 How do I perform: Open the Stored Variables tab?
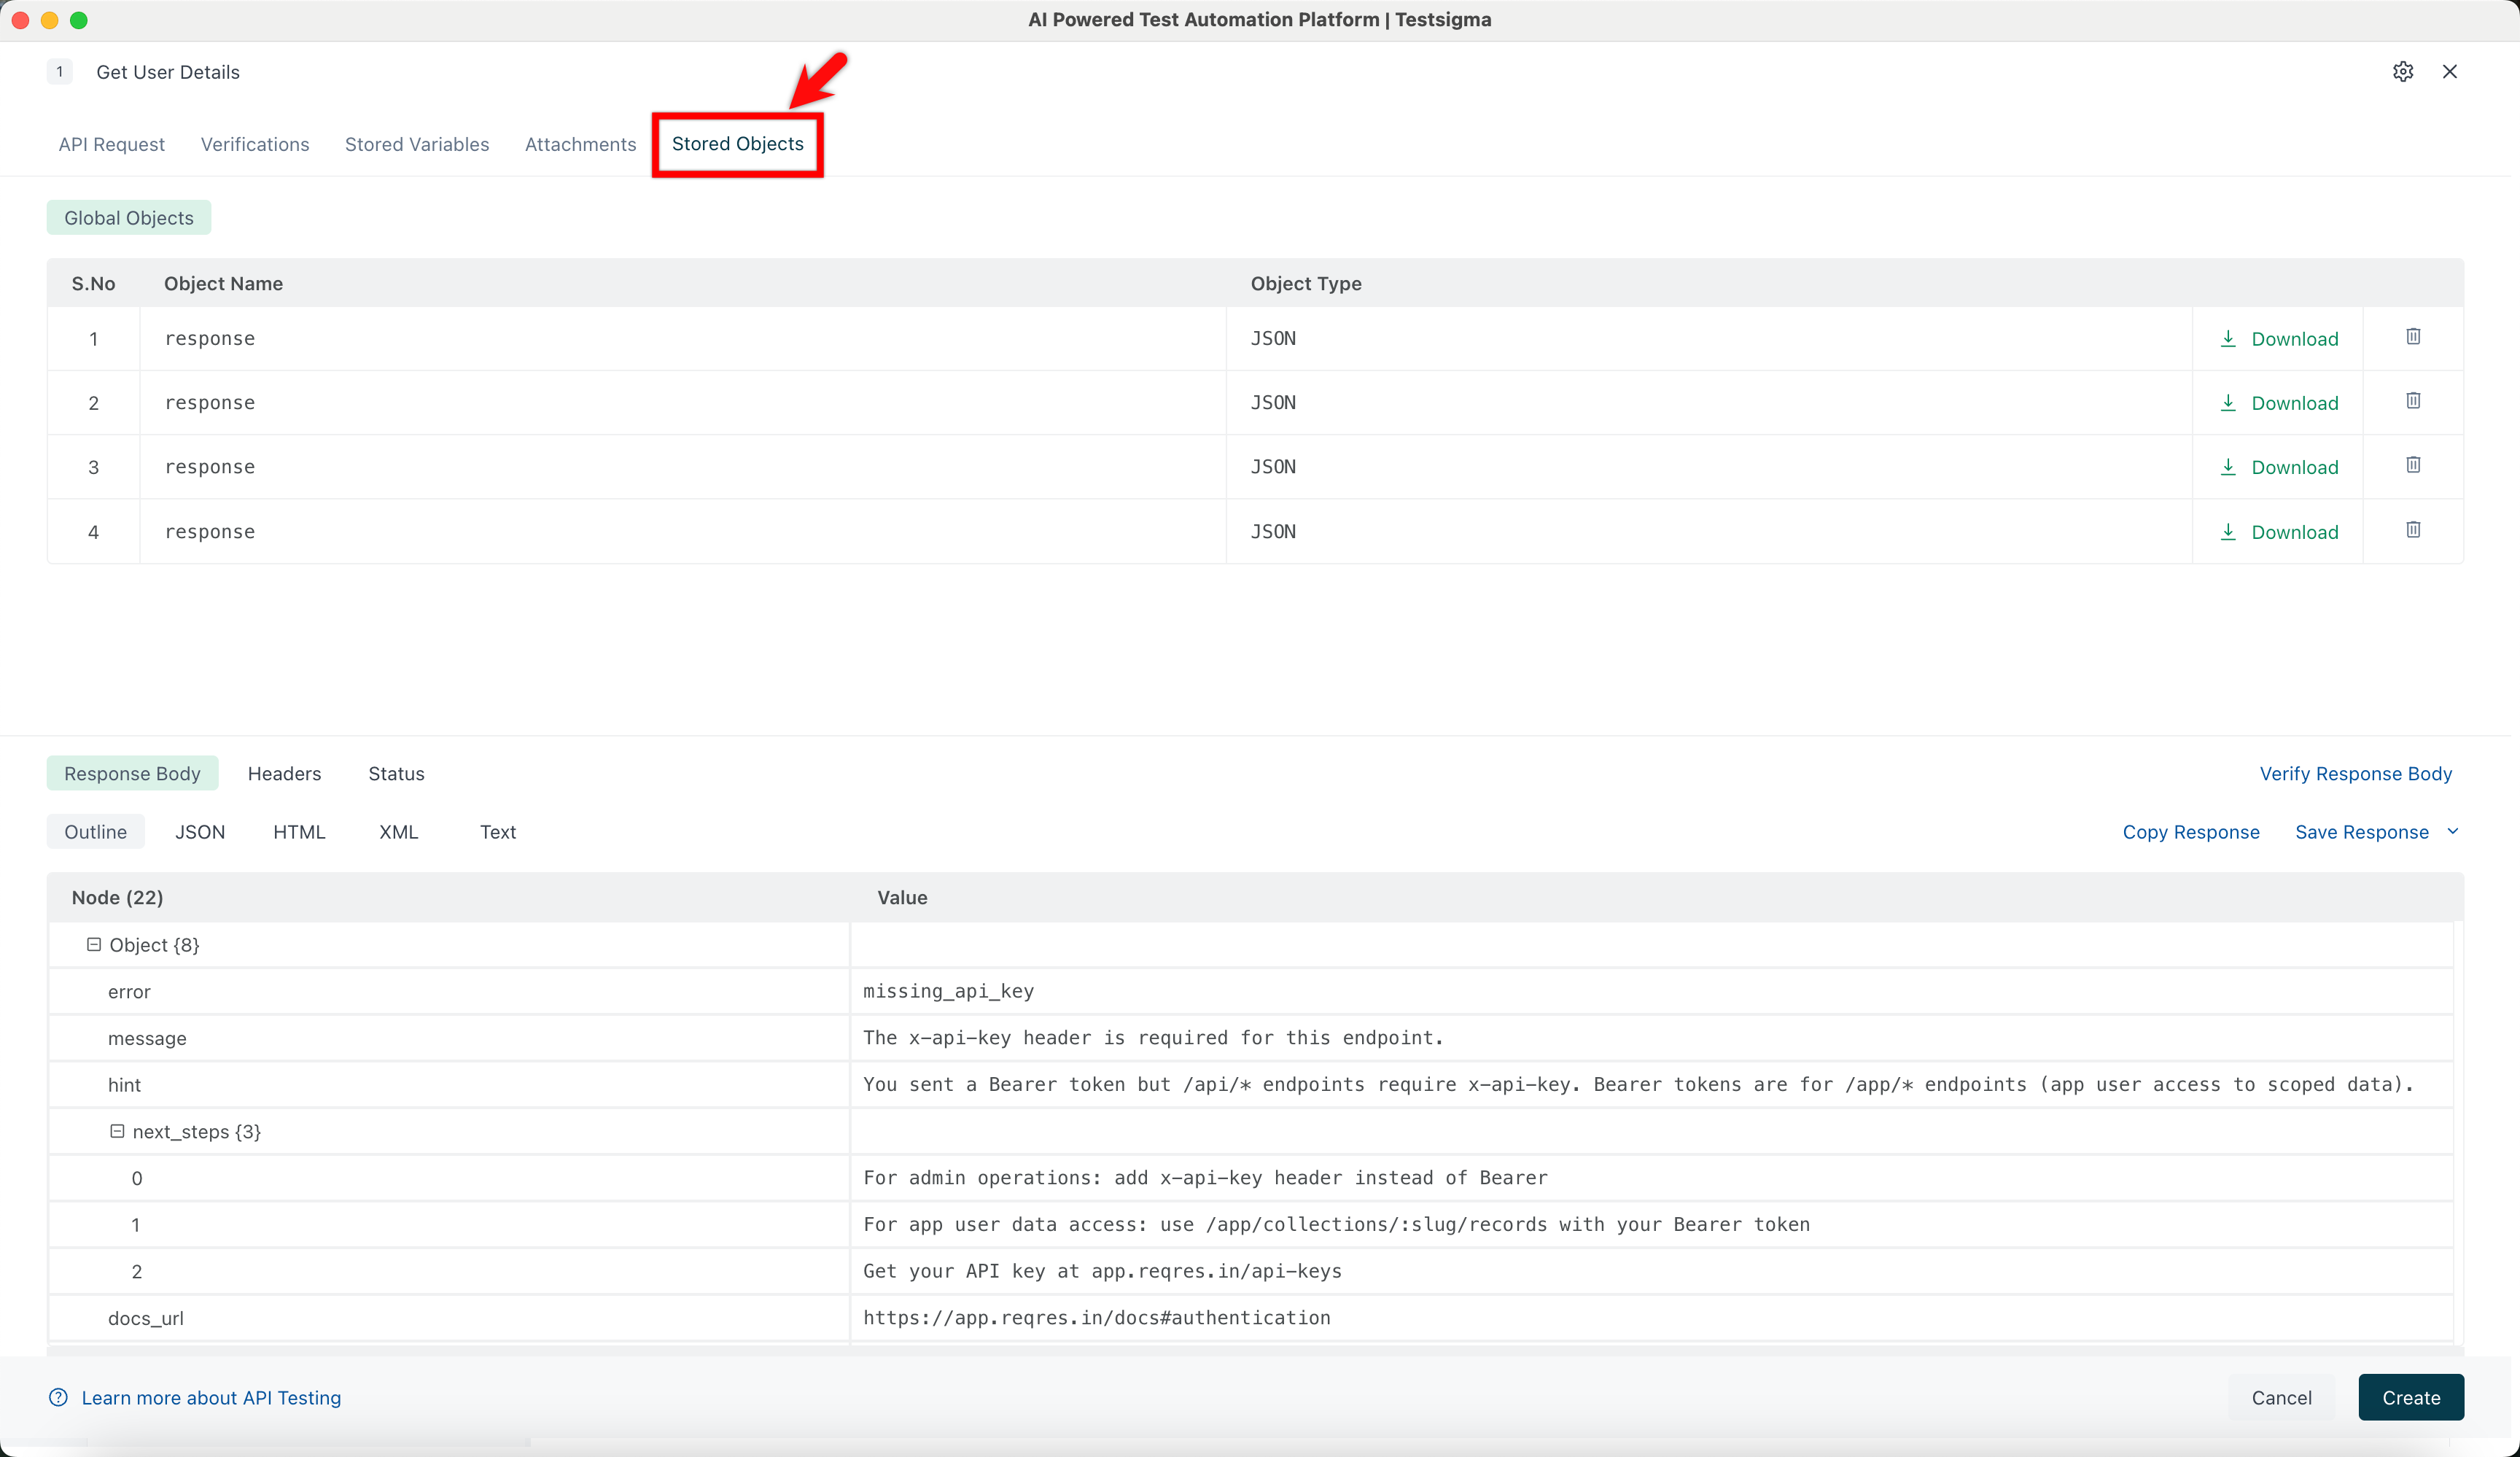(x=417, y=144)
